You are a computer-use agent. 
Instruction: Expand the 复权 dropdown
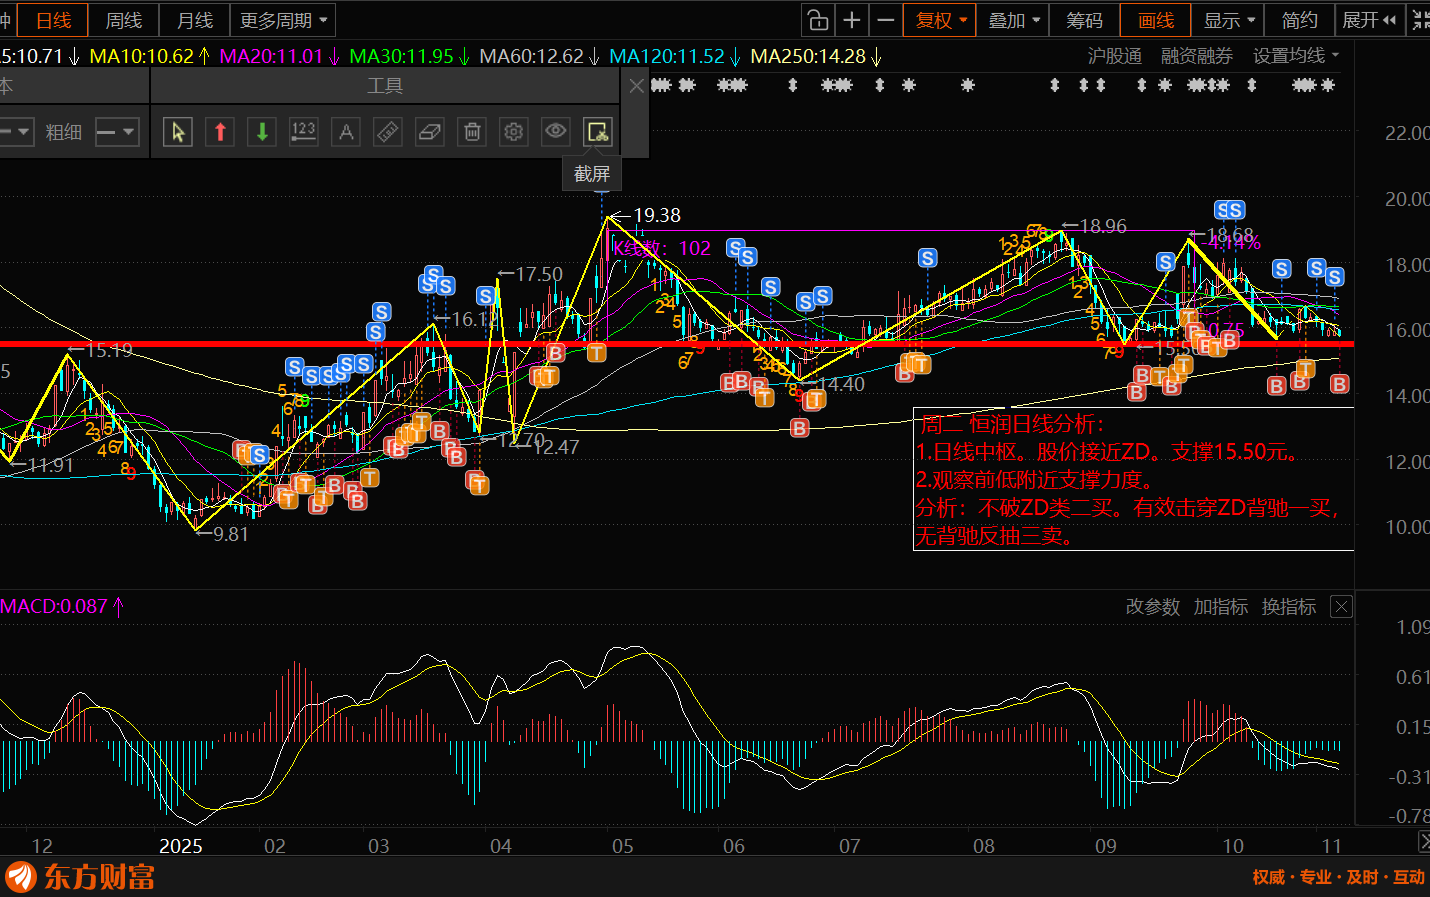pyautogui.click(x=940, y=20)
